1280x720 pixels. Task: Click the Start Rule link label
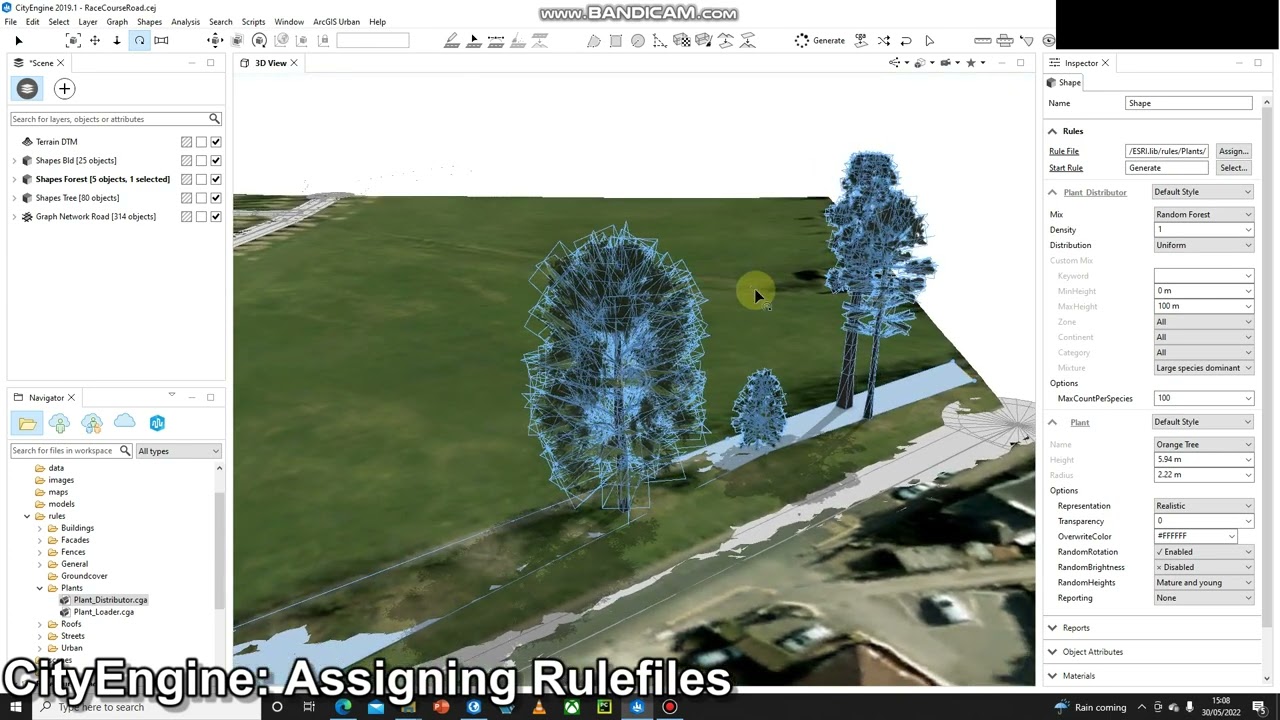click(x=1066, y=168)
